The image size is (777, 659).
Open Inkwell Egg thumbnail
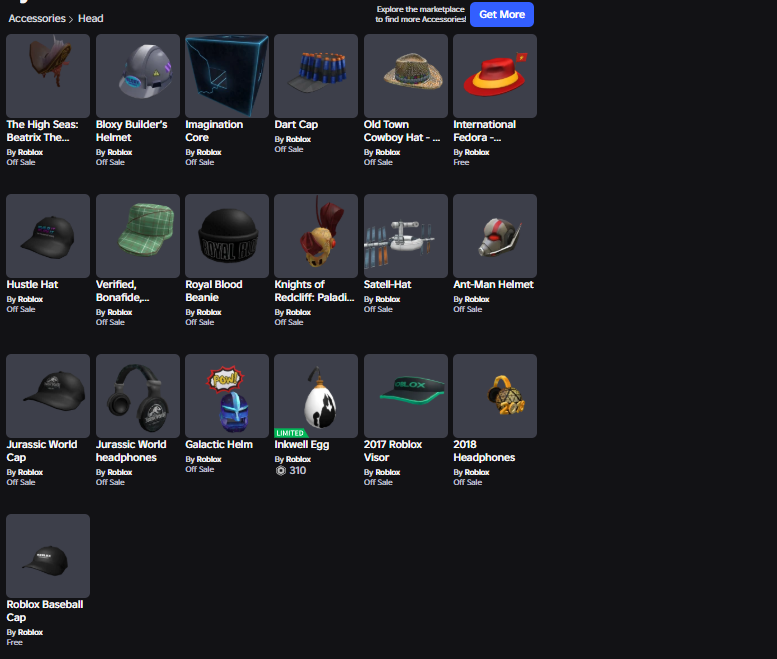pyautogui.click(x=316, y=396)
